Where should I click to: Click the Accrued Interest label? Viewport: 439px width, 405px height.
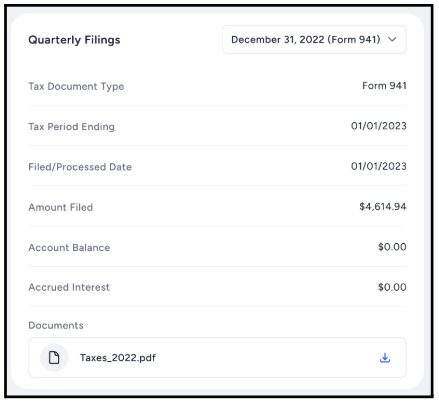point(69,287)
